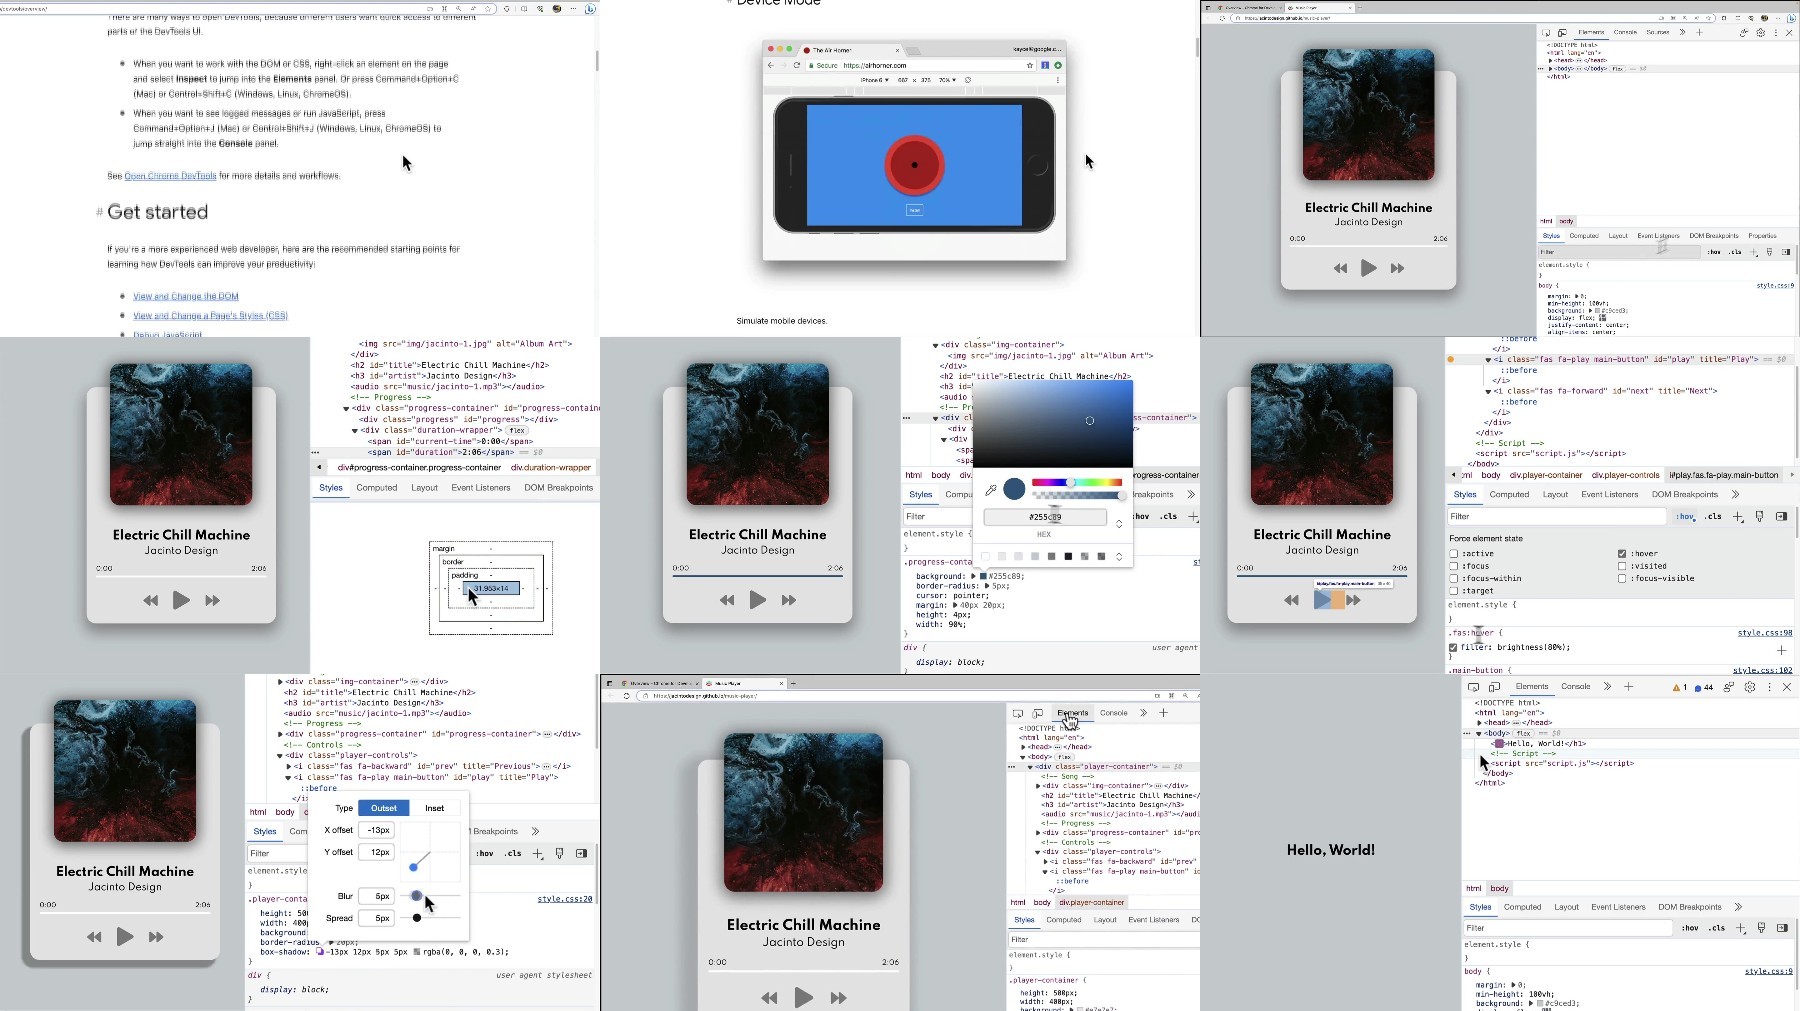This screenshot has width=1800, height=1011.
Task: Switch palette with arrows beside the swatch row
Action: [x=1119, y=557]
